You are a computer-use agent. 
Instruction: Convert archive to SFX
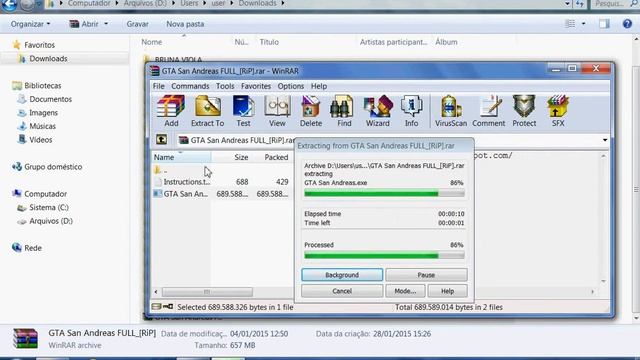(x=558, y=111)
